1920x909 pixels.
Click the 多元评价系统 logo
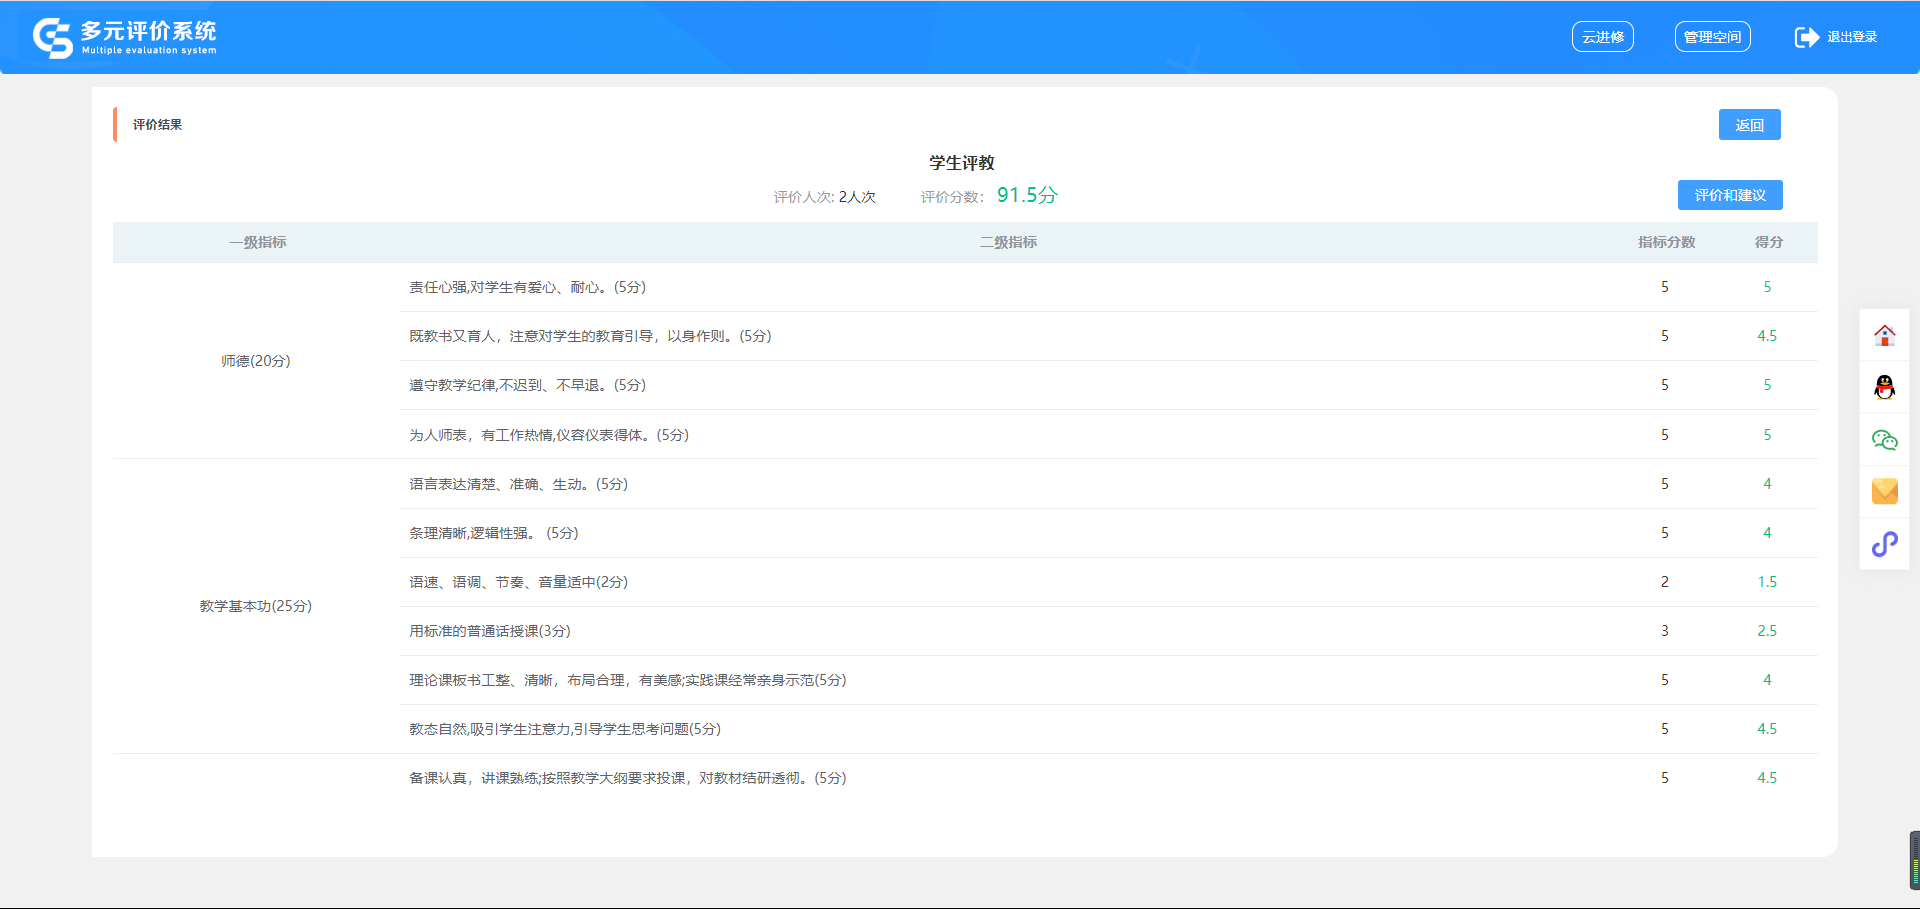pos(125,37)
